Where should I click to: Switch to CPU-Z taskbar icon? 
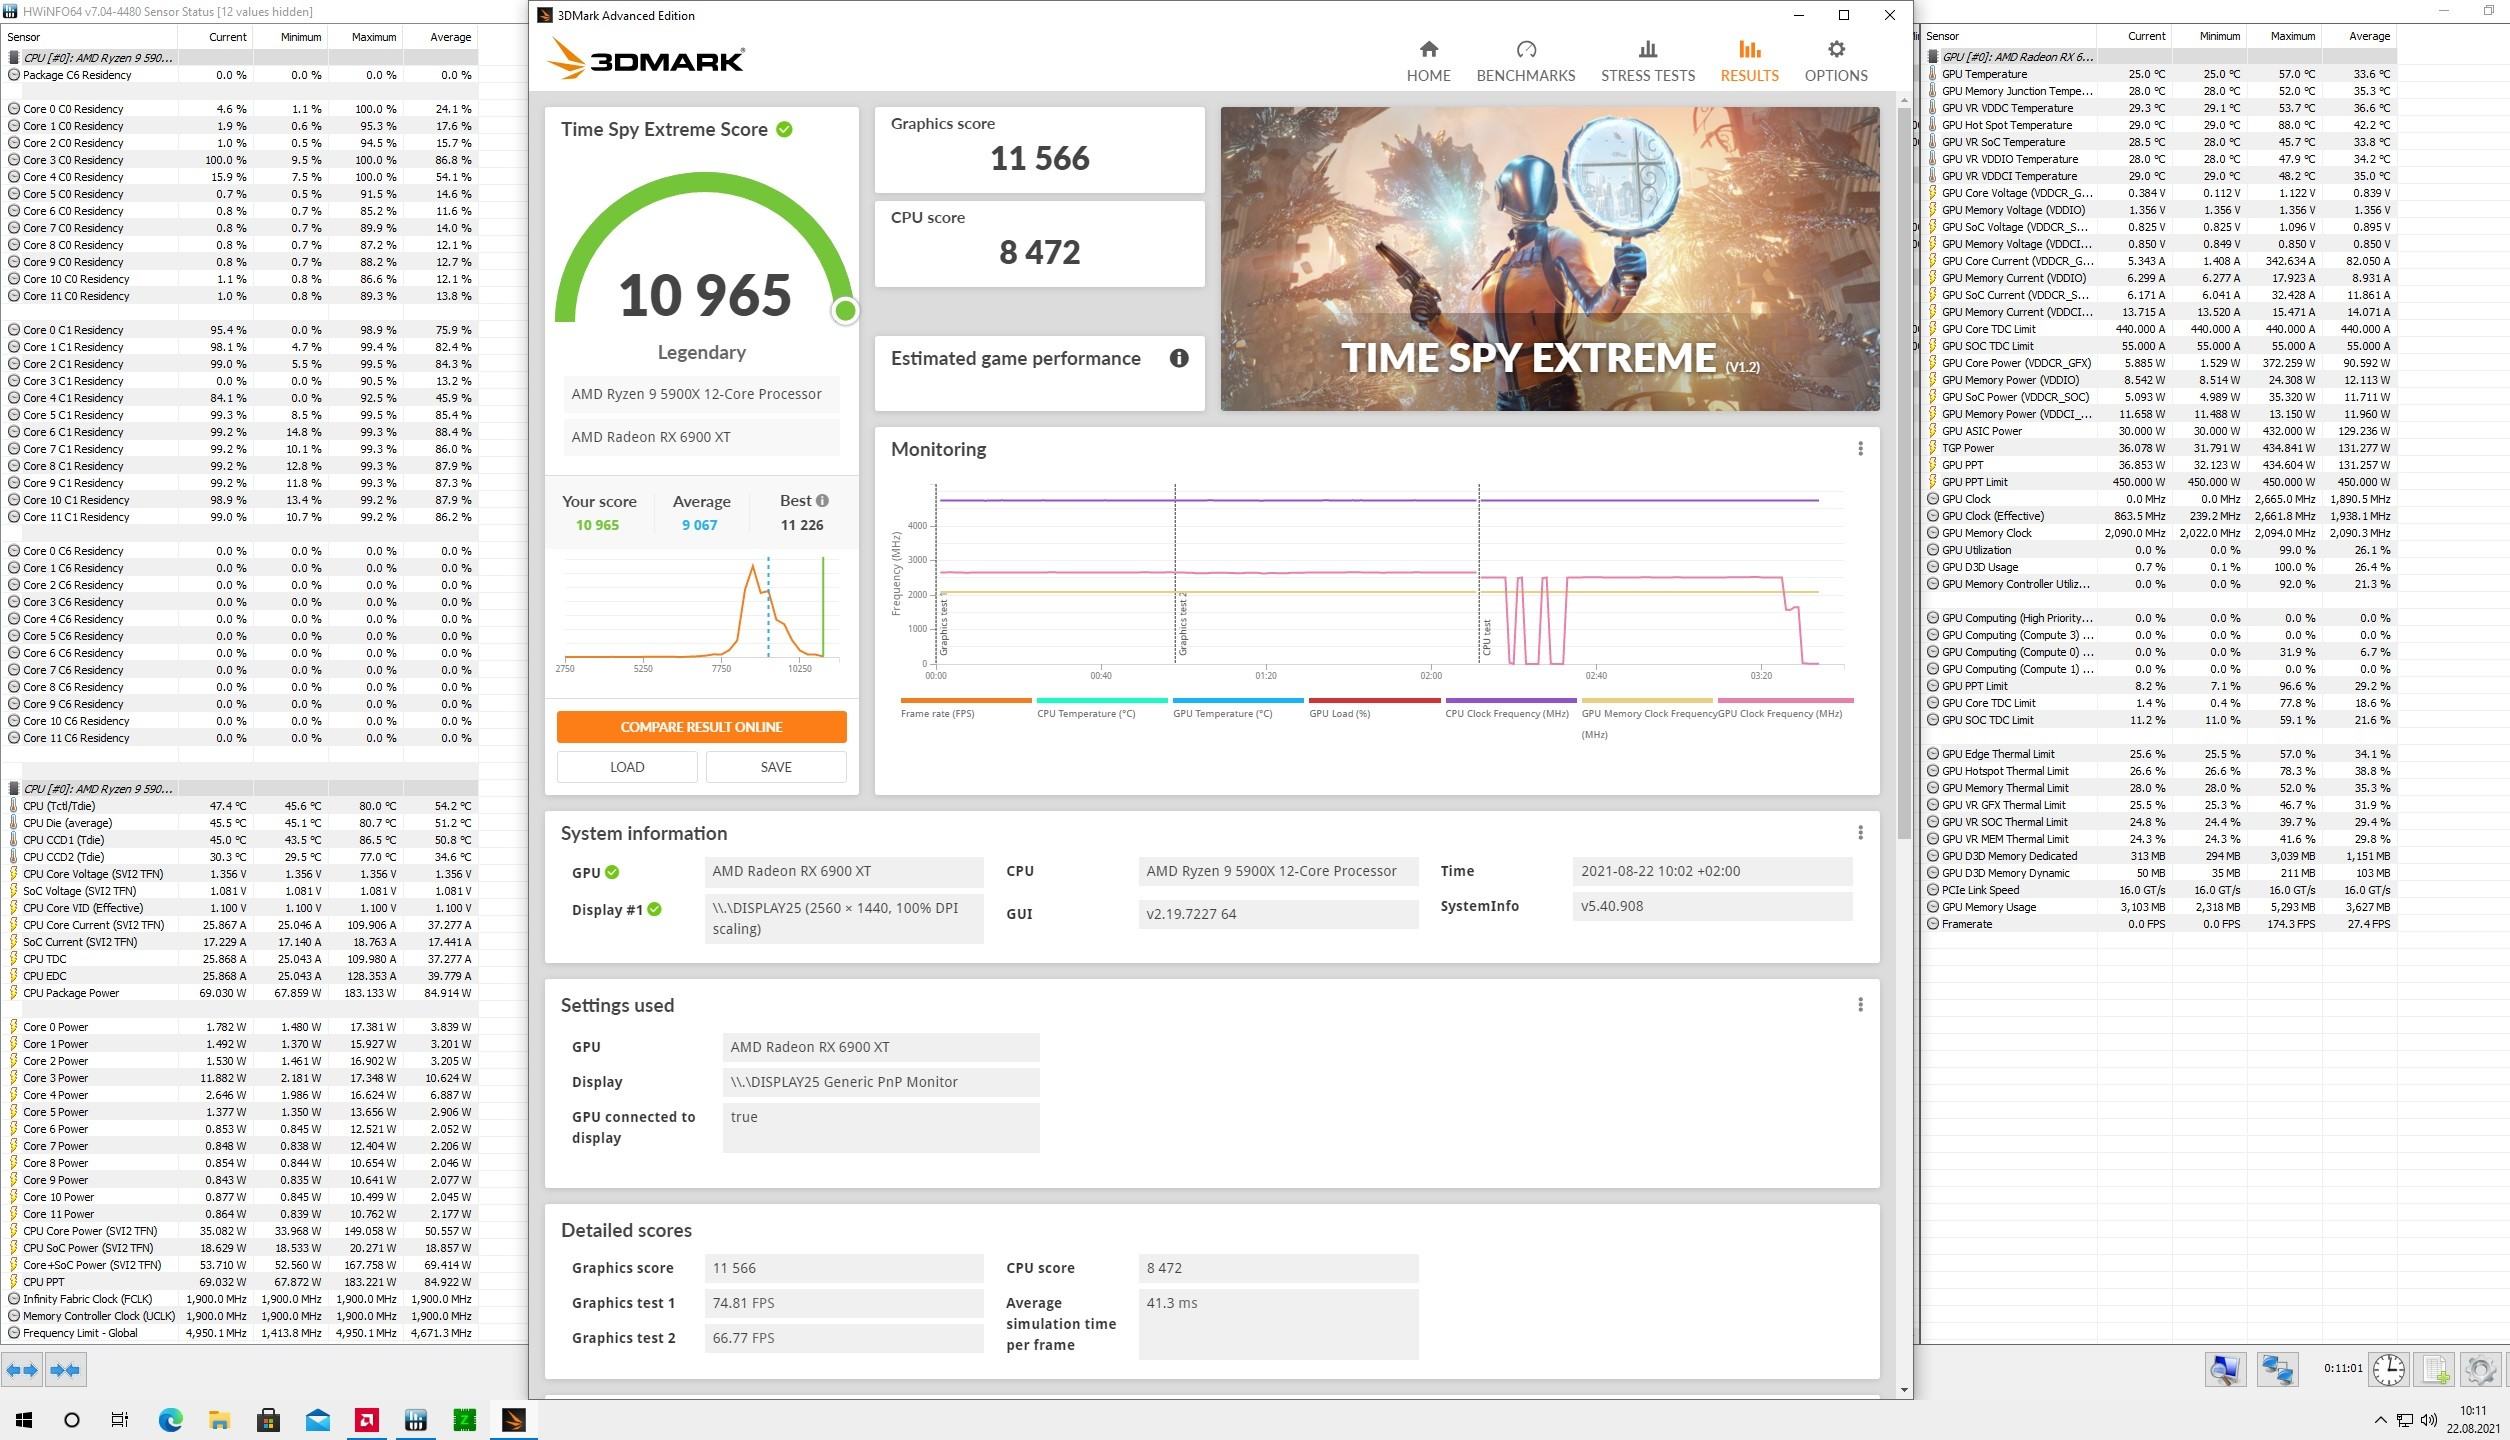pos(464,1419)
